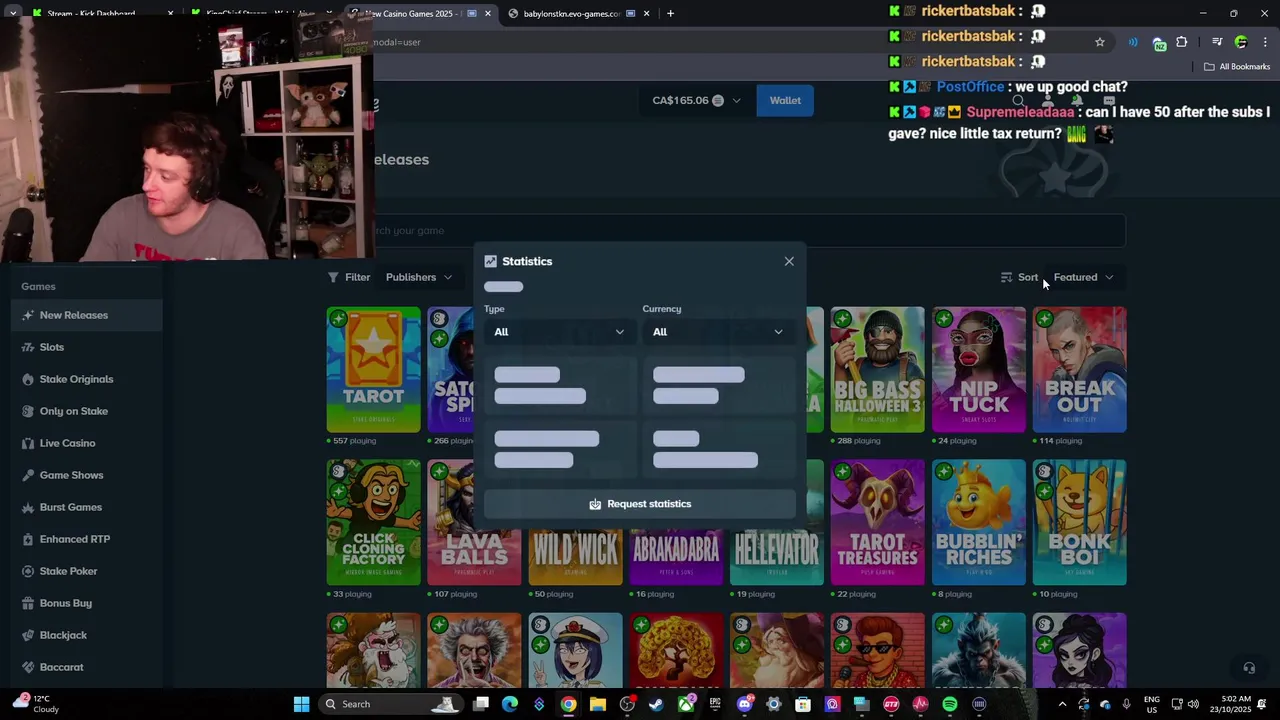Open the Bubblin' Riches game

[x=979, y=523]
